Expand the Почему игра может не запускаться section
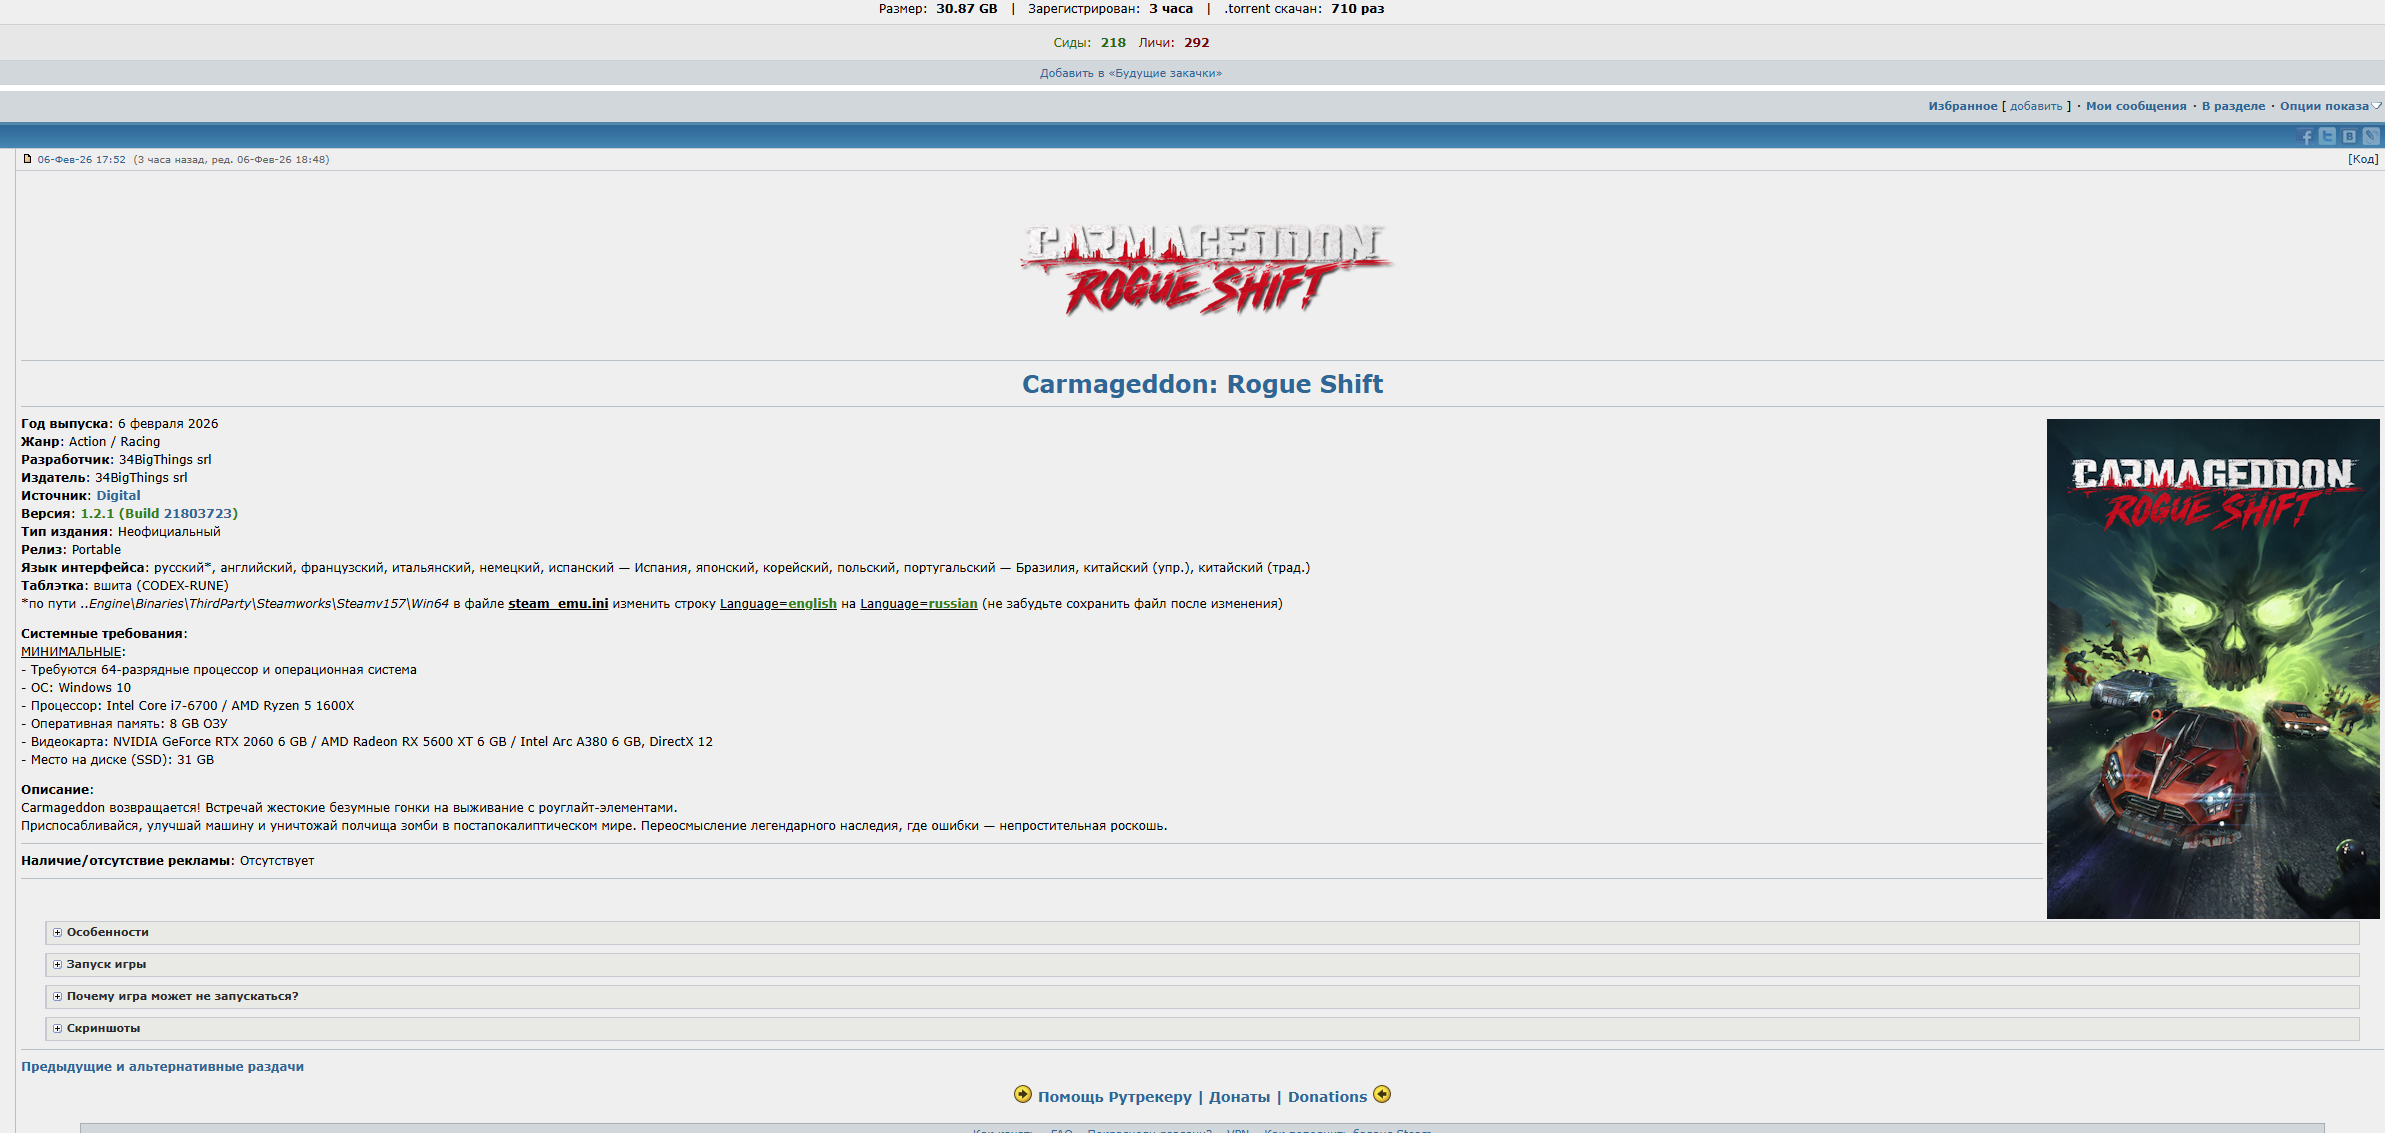 (182, 996)
